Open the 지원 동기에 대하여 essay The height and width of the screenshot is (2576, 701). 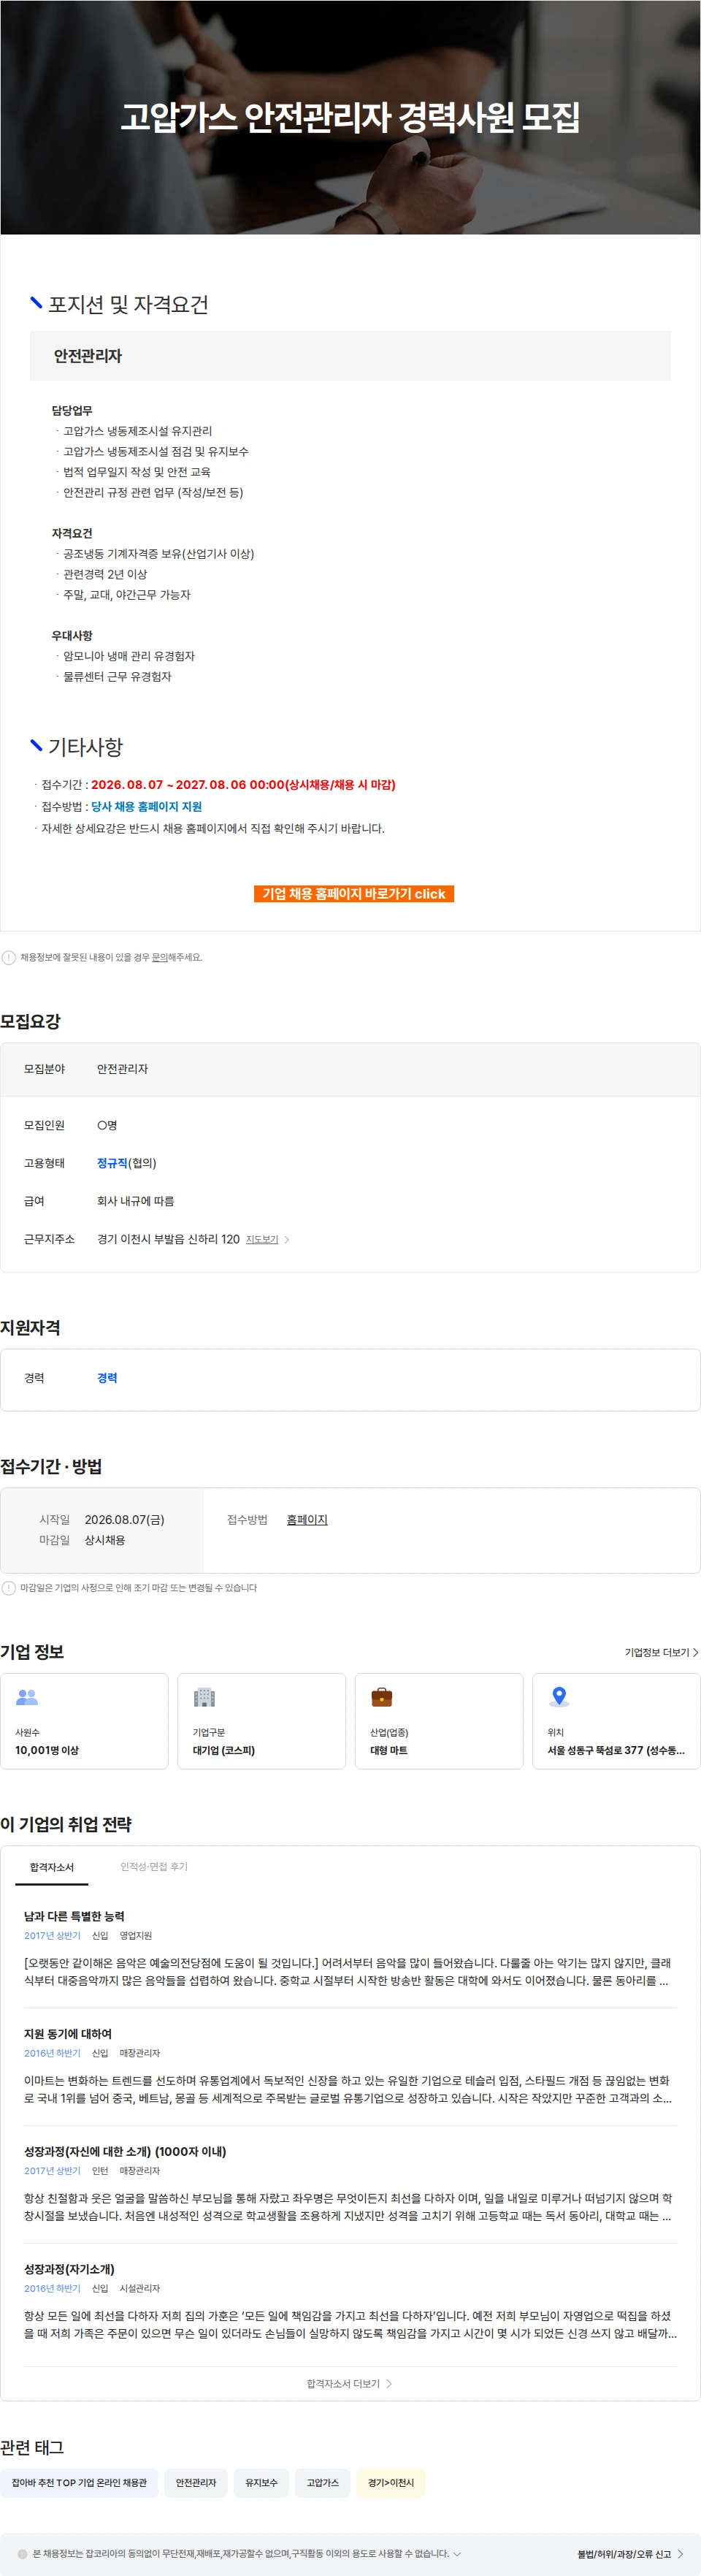pos(68,2034)
